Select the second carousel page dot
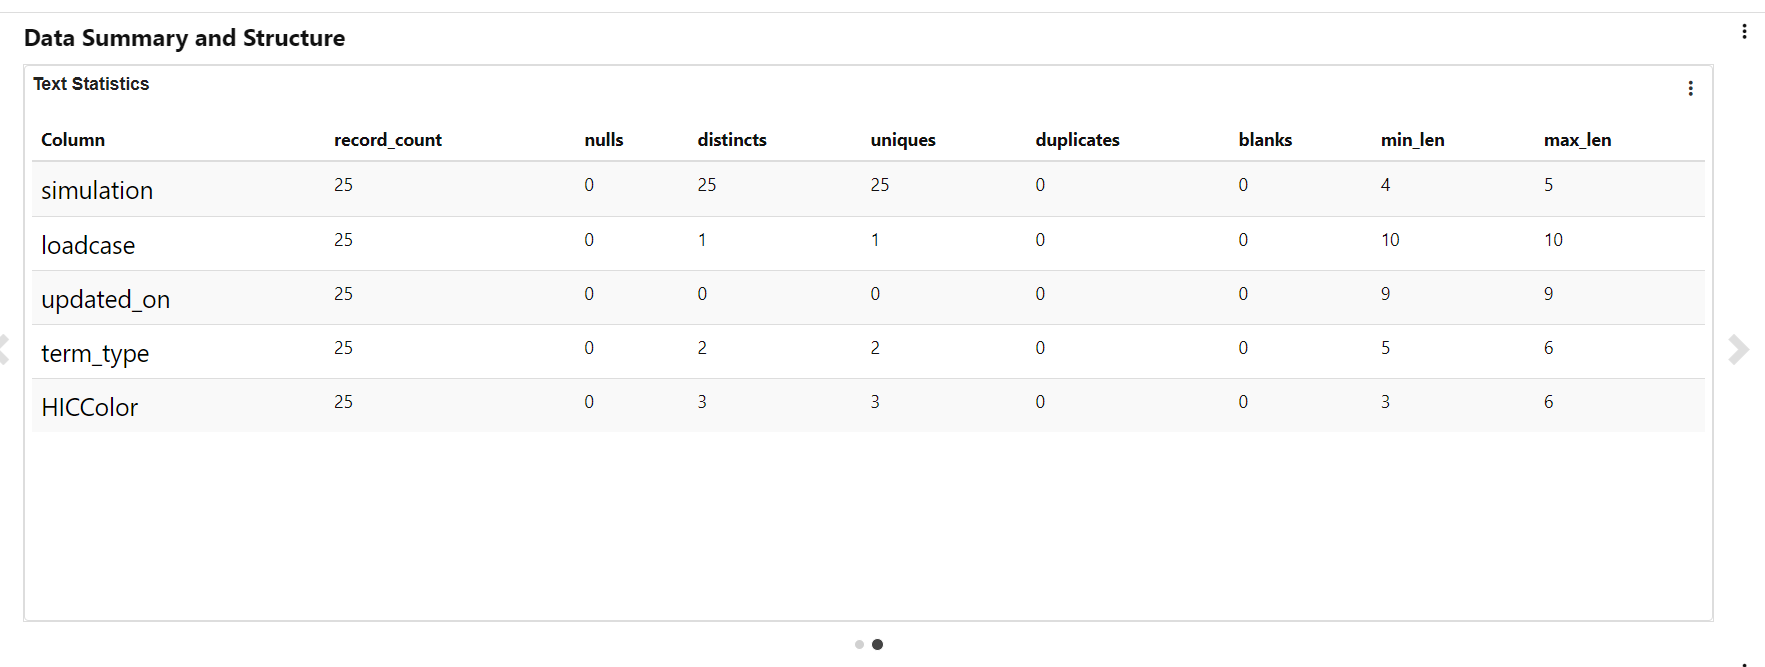 click(x=877, y=645)
